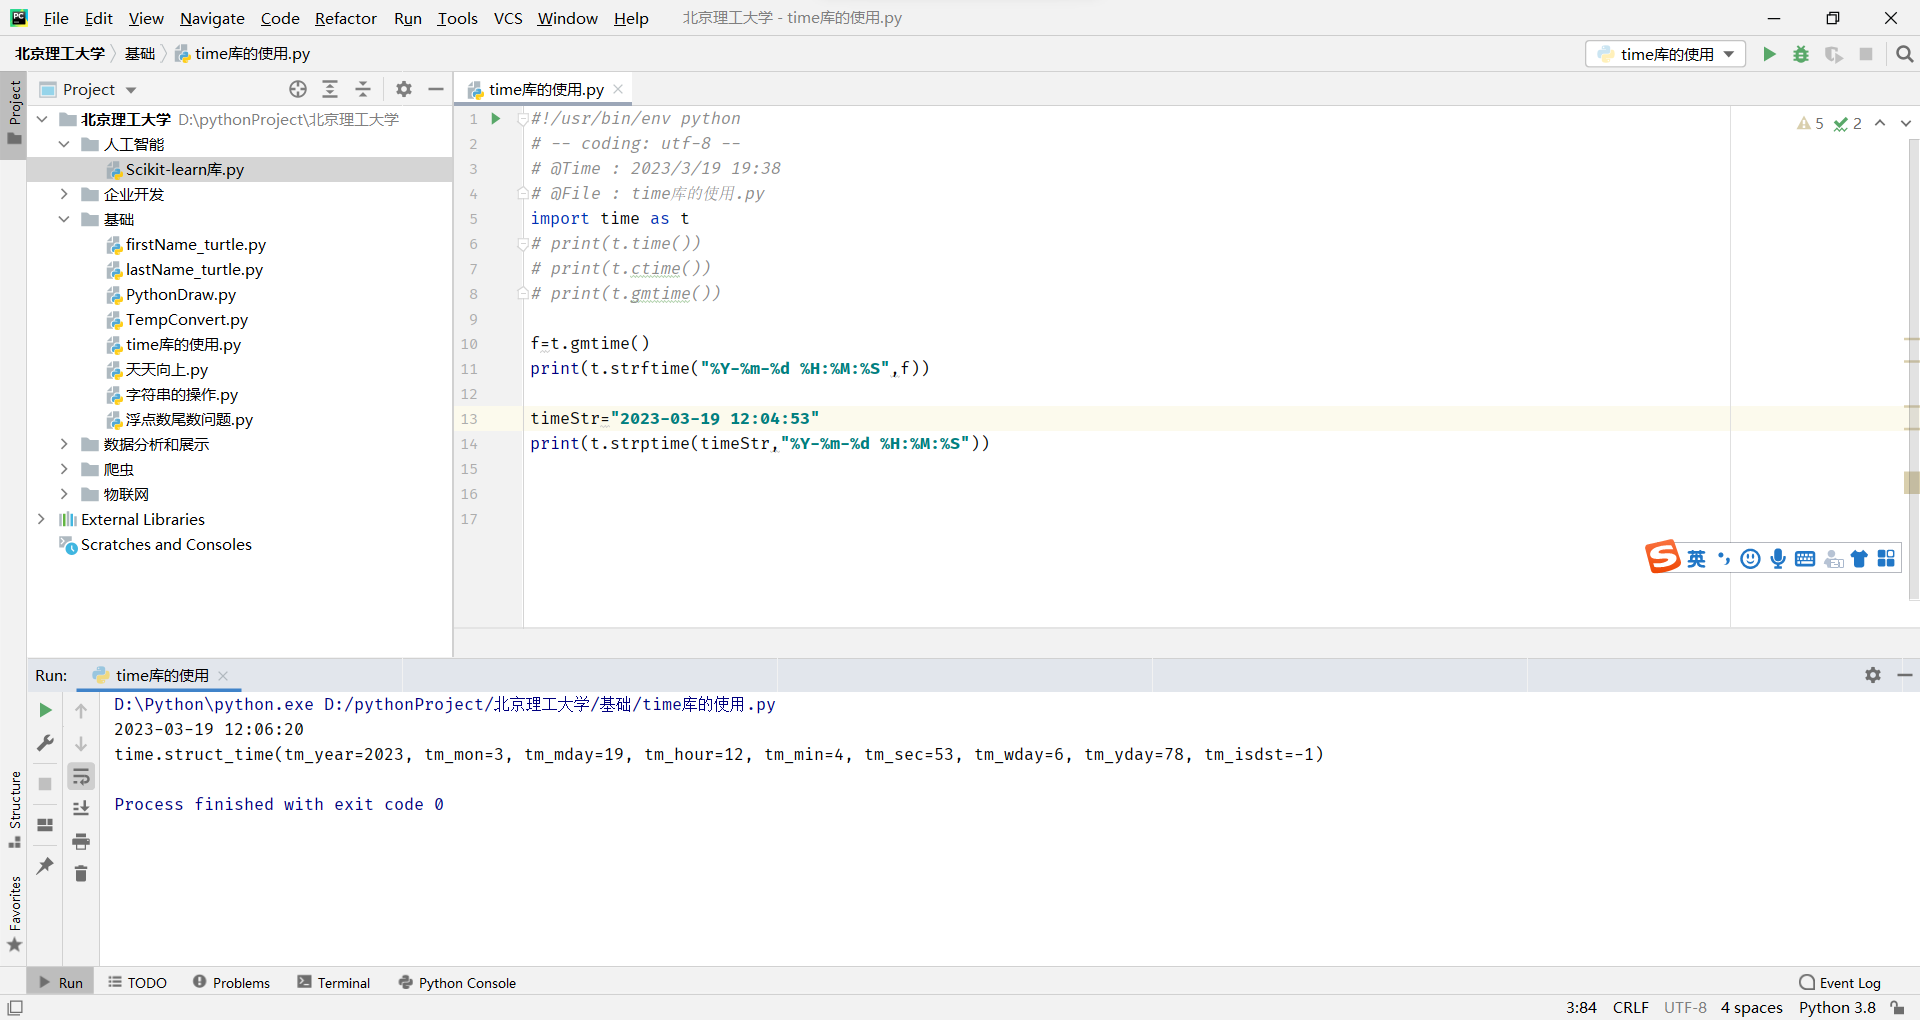Expand all in Project panel
1920x1020 pixels.
tap(330, 89)
